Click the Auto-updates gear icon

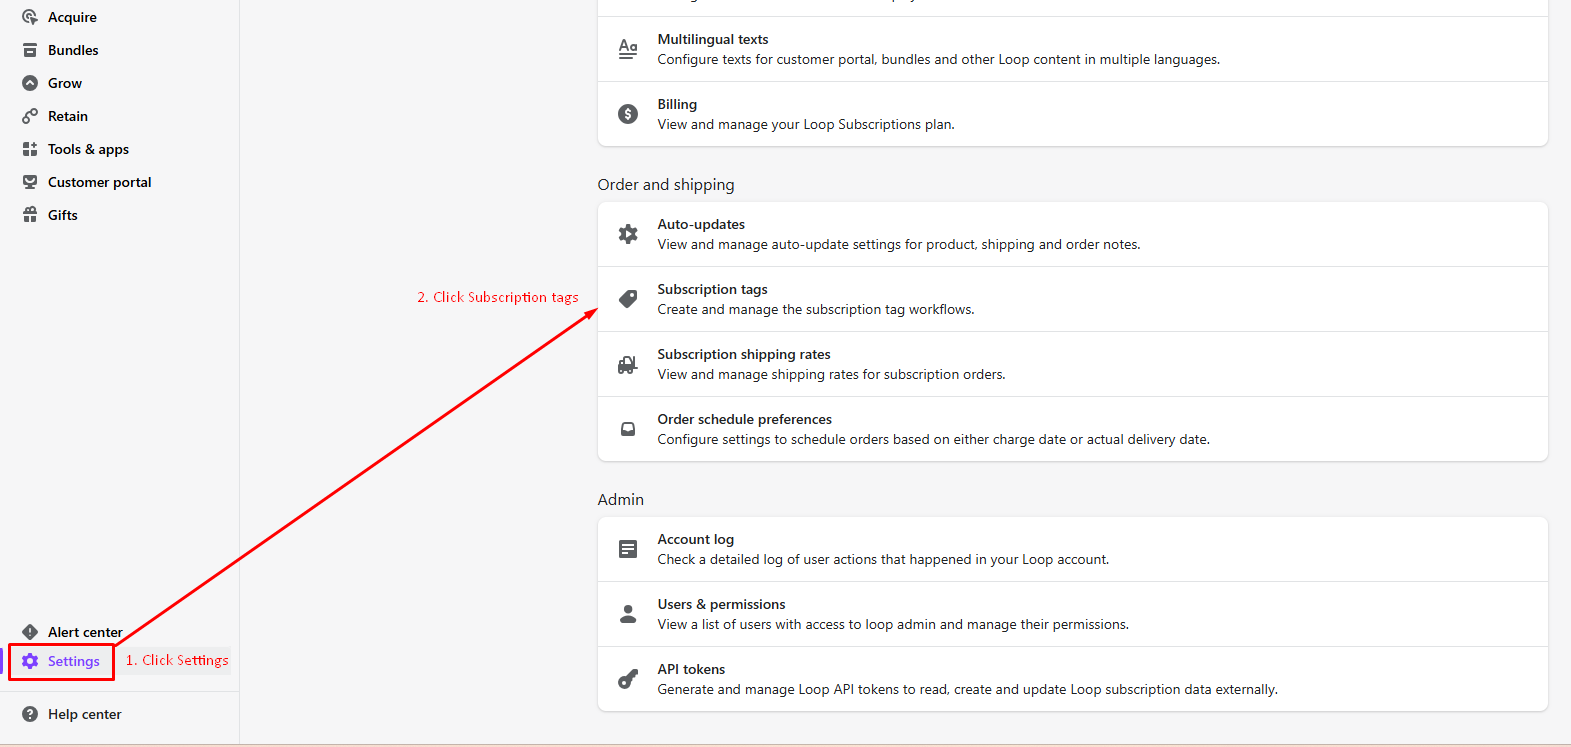628,234
